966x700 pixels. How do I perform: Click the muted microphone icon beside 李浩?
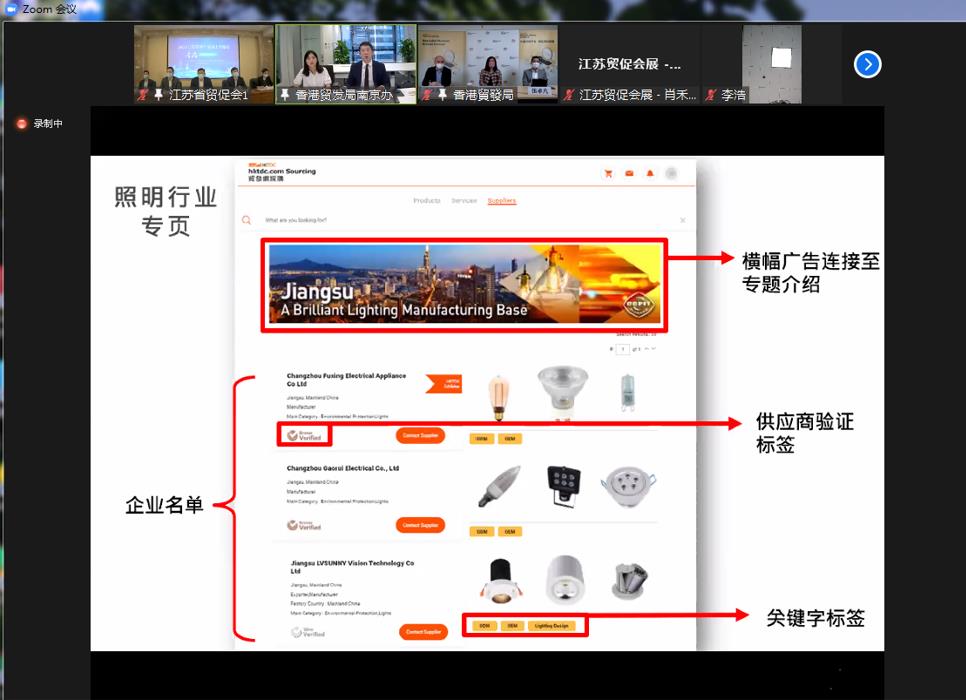pyautogui.click(x=711, y=95)
